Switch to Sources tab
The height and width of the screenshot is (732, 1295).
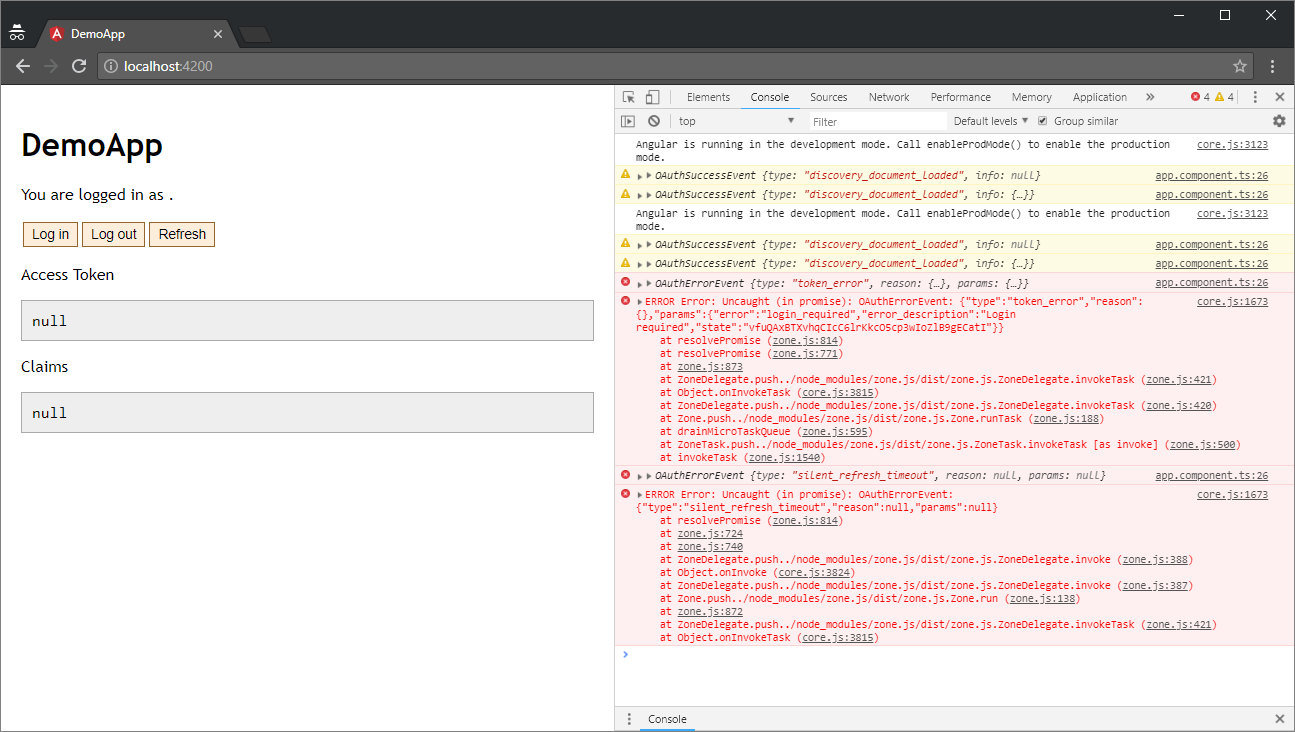pos(828,97)
